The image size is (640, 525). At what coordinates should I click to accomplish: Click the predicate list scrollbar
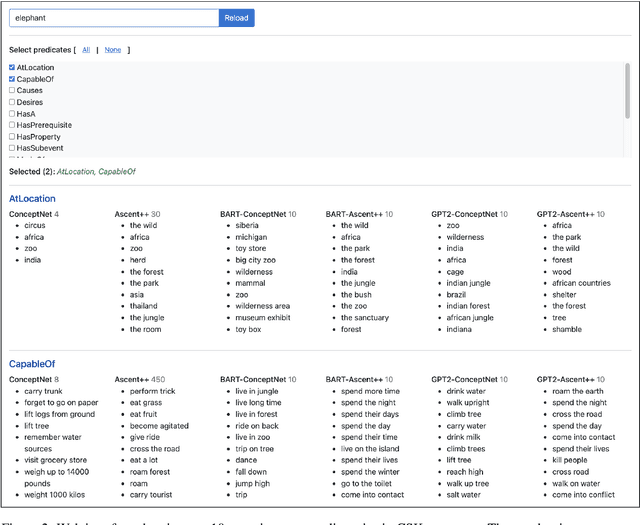tap(625, 90)
